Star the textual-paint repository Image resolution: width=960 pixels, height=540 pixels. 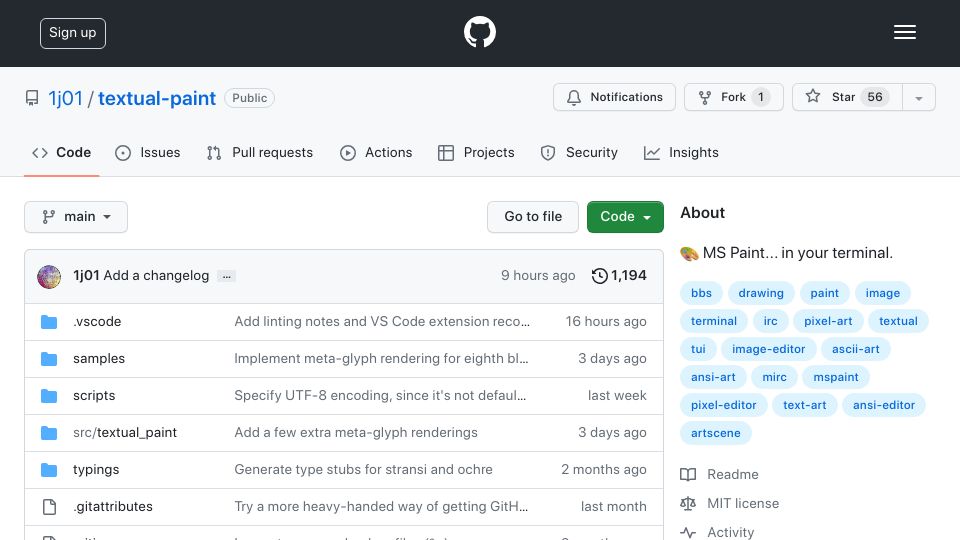coord(847,97)
